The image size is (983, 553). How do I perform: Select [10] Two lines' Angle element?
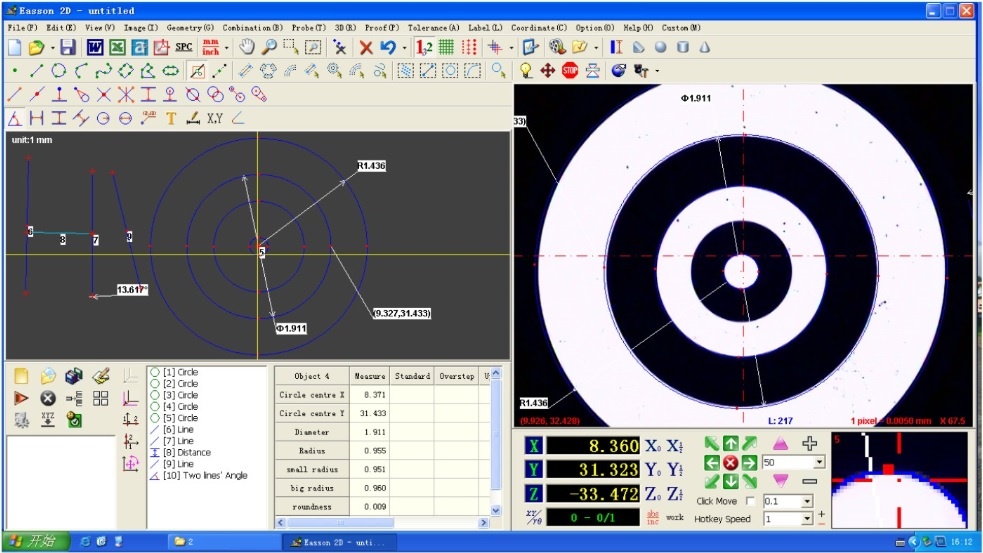(x=199, y=475)
